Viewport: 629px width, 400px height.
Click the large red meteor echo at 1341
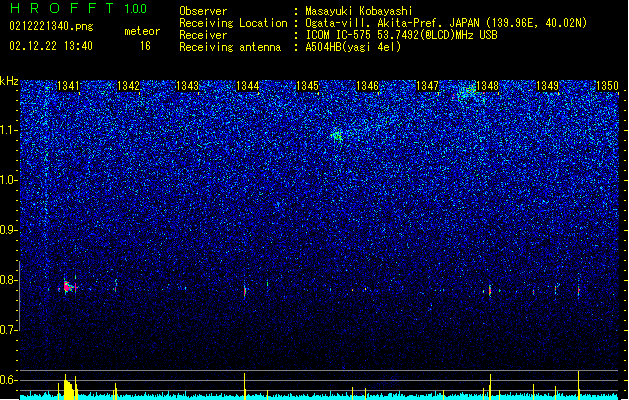pos(68,286)
